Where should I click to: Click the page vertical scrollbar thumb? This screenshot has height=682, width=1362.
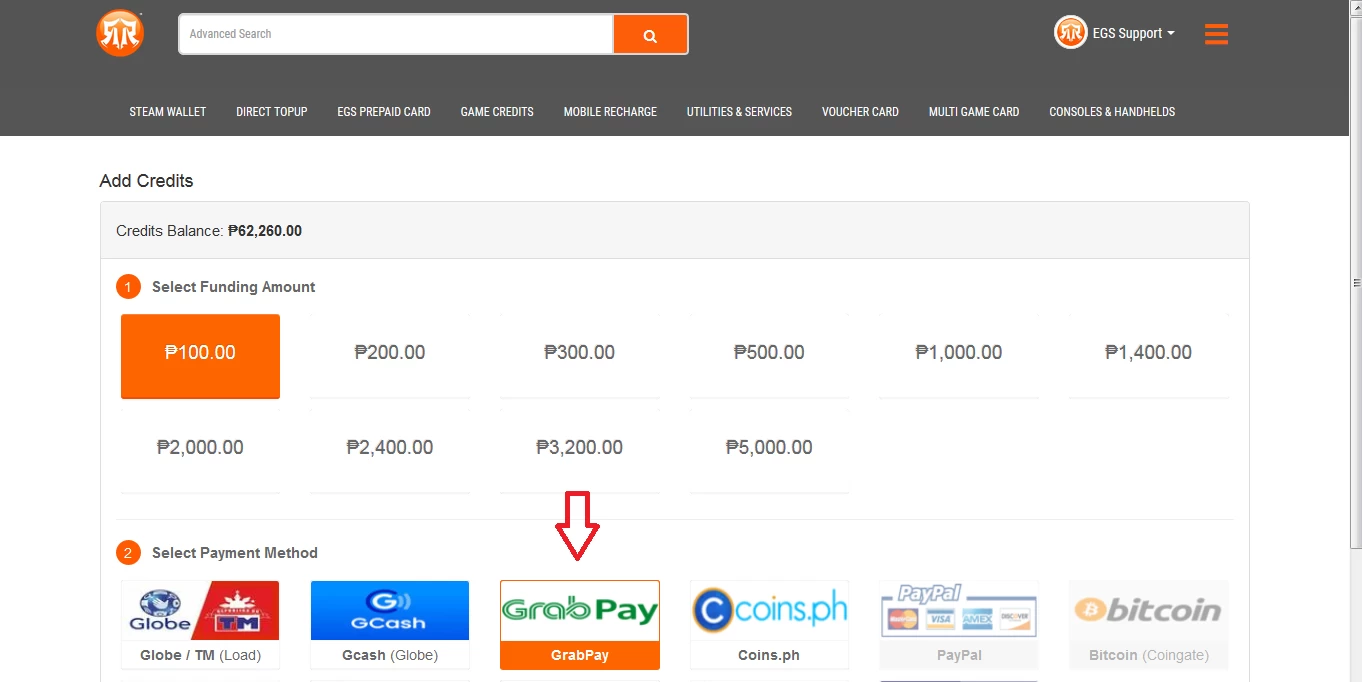(1356, 283)
